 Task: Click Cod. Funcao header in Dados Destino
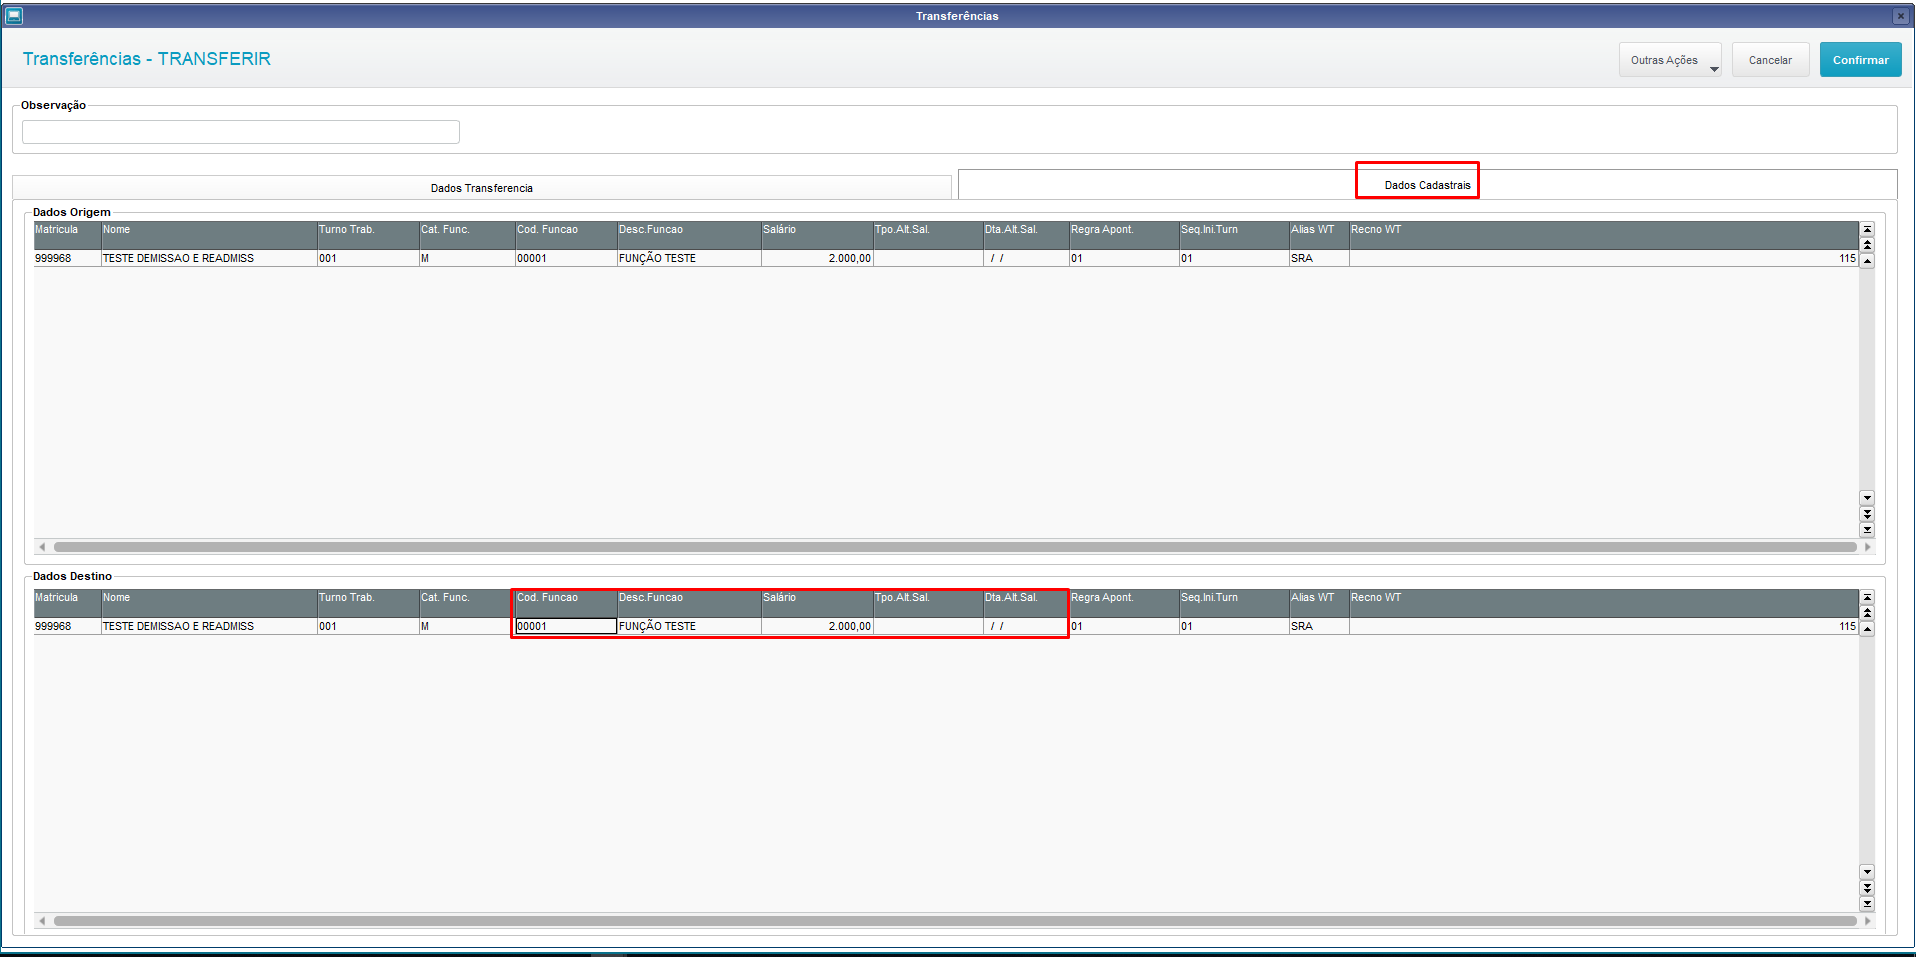566,604
